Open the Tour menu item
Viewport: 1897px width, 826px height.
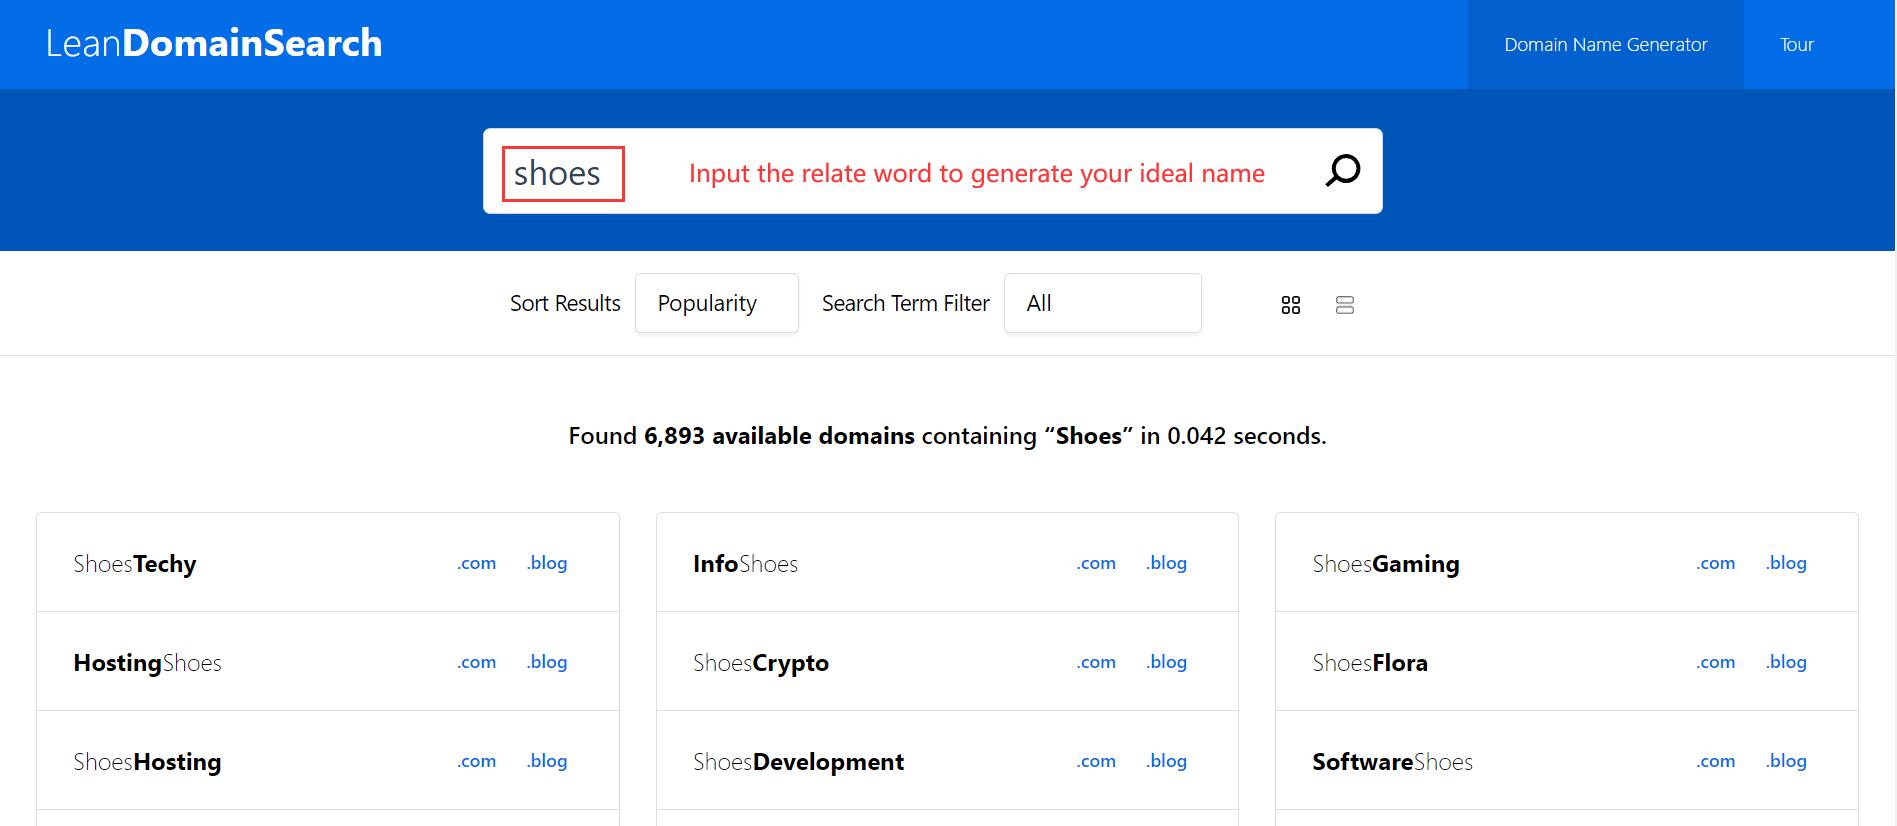(x=1797, y=45)
